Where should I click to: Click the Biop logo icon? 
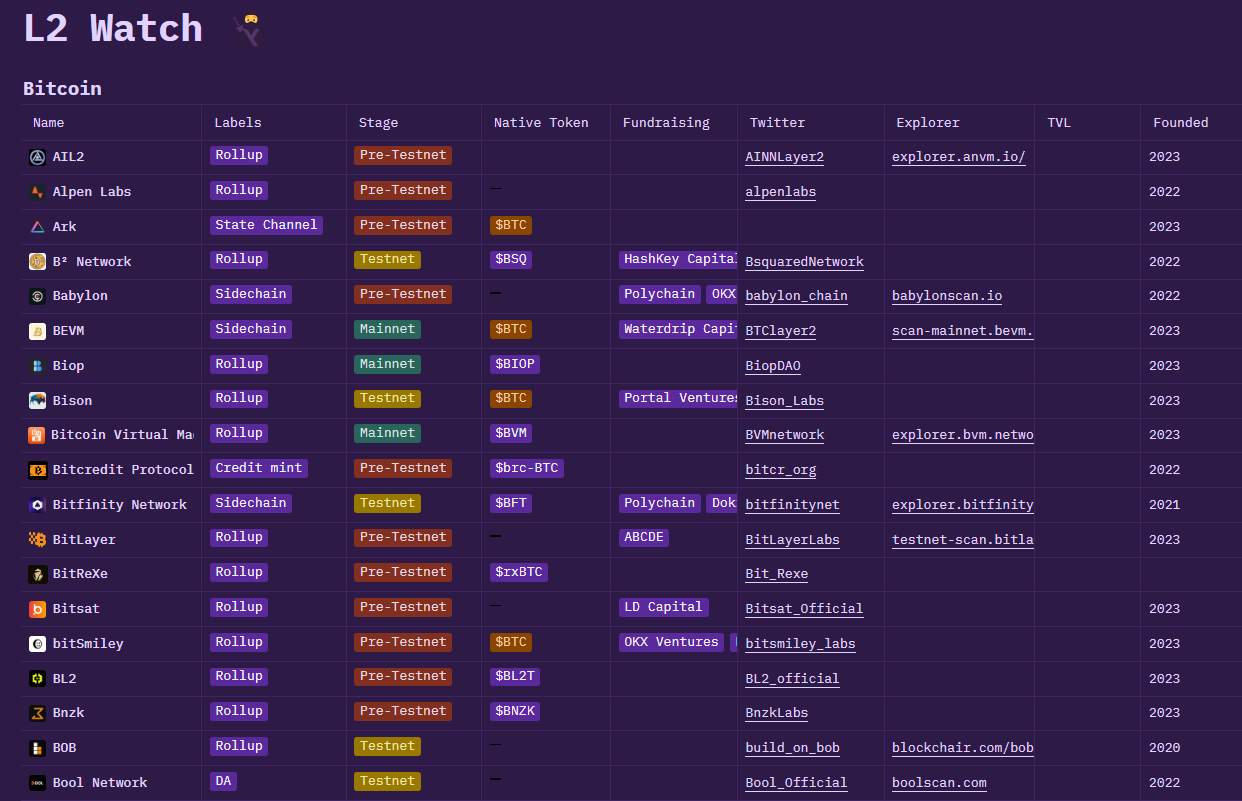(37, 366)
